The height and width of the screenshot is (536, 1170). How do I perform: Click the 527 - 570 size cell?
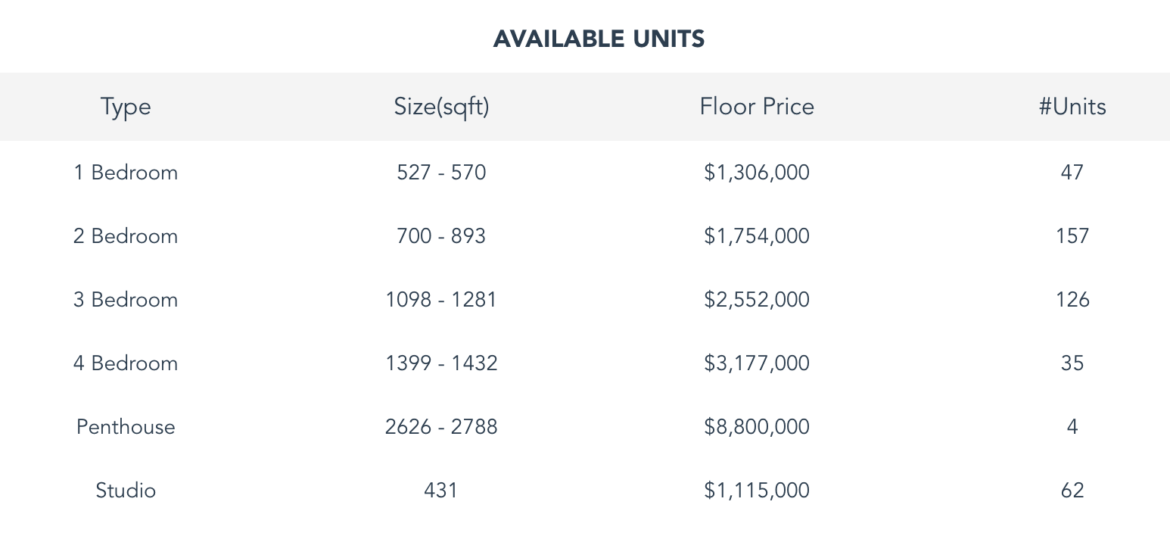click(442, 172)
